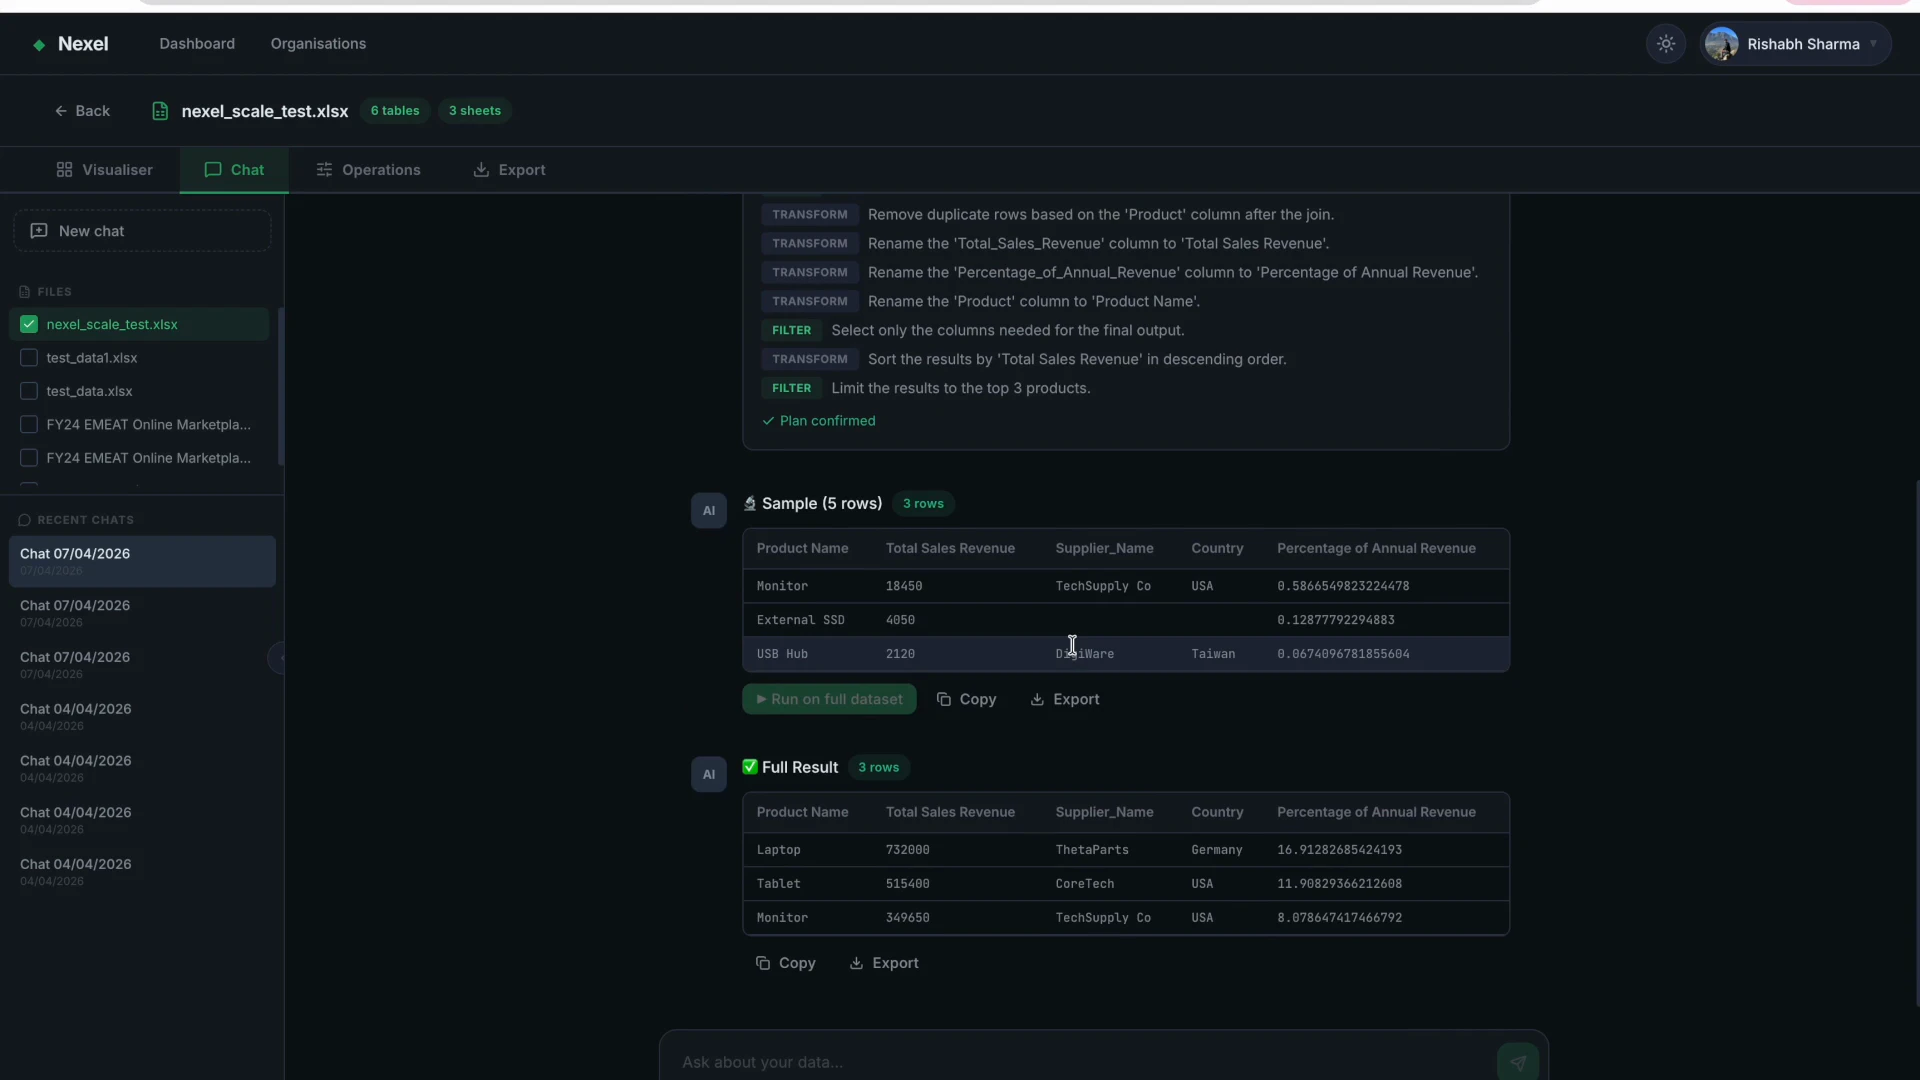Enable the test_data1.xlsx checkbox
Screen dimensions: 1920x1080
tap(28, 358)
